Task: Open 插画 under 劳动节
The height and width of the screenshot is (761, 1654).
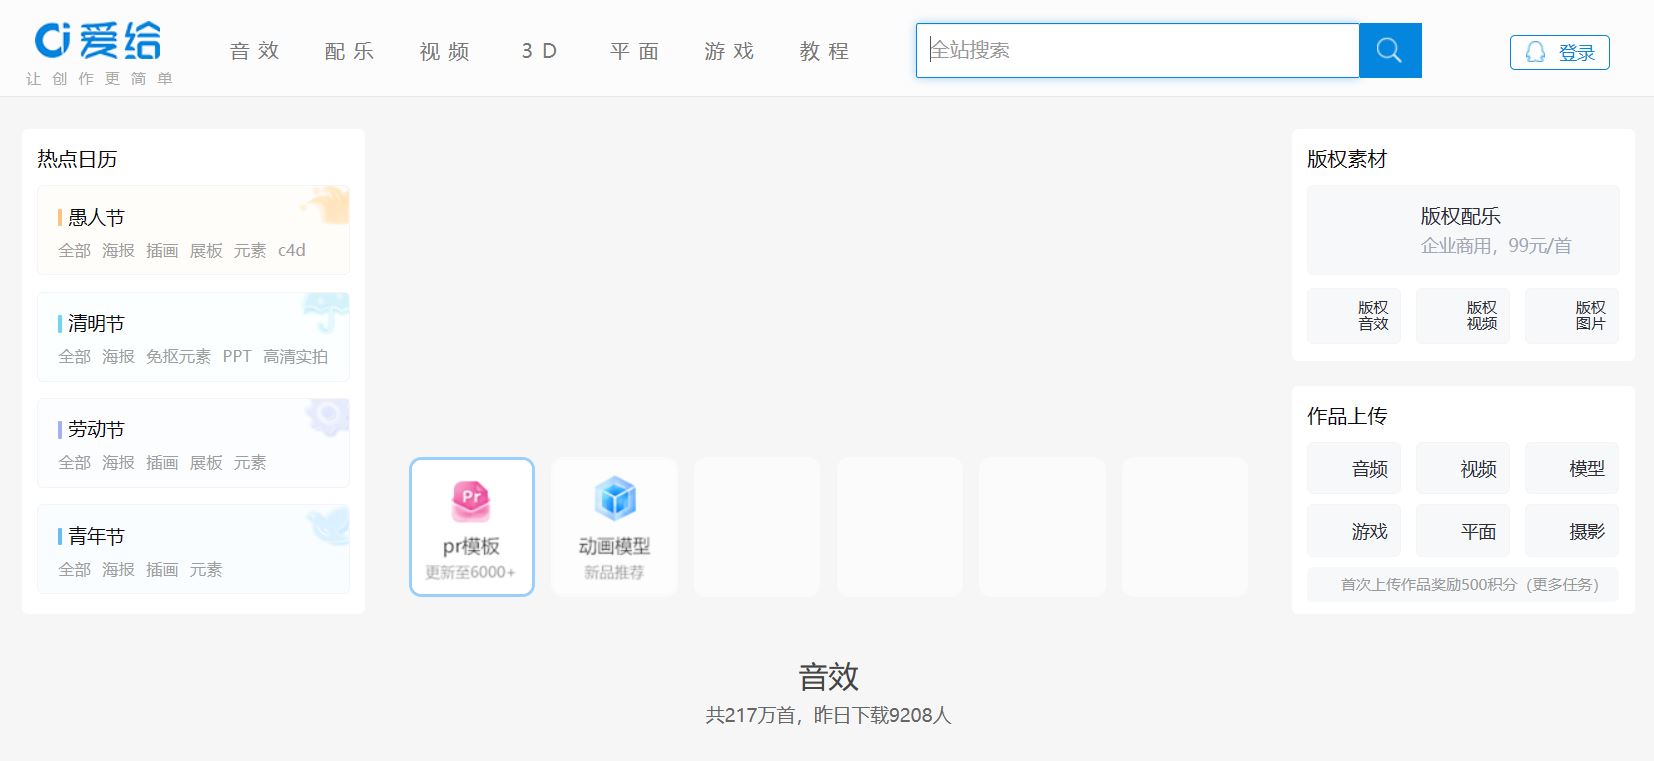Action: [x=162, y=462]
